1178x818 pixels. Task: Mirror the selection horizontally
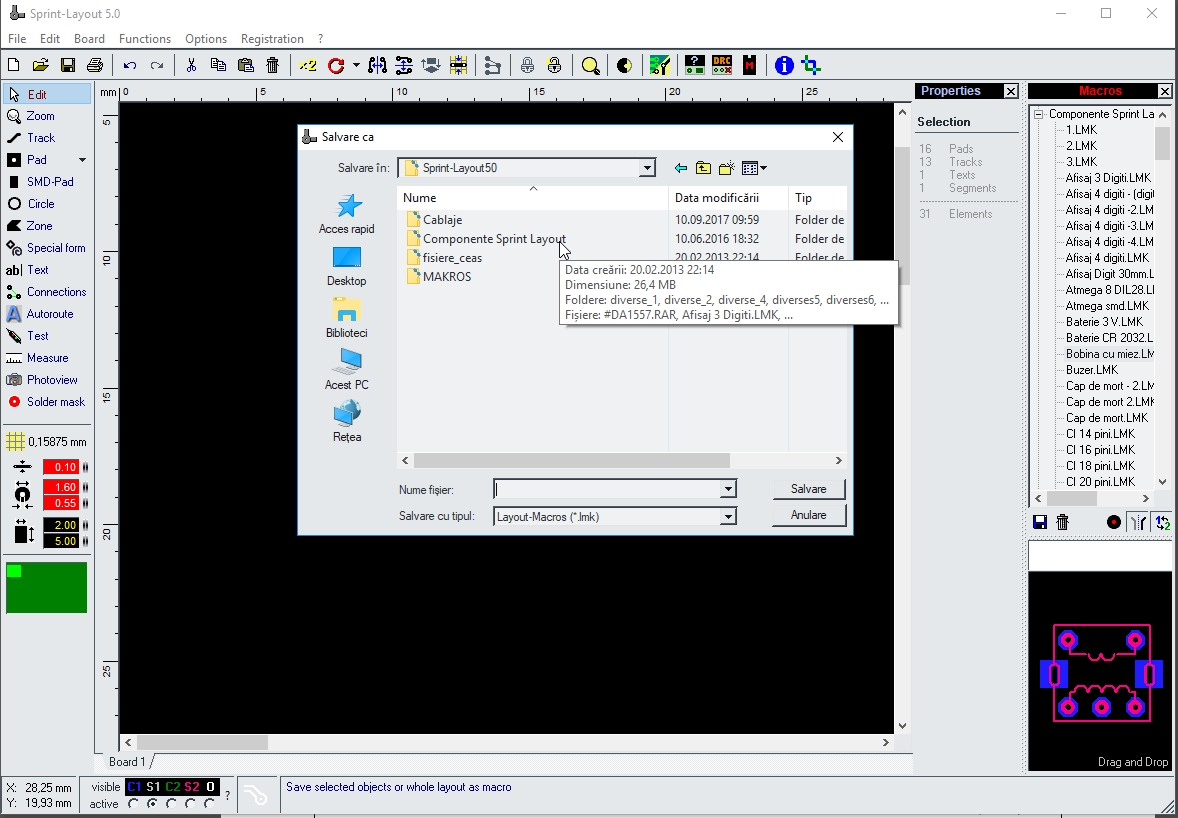pyautogui.click(x=377, y=65)
